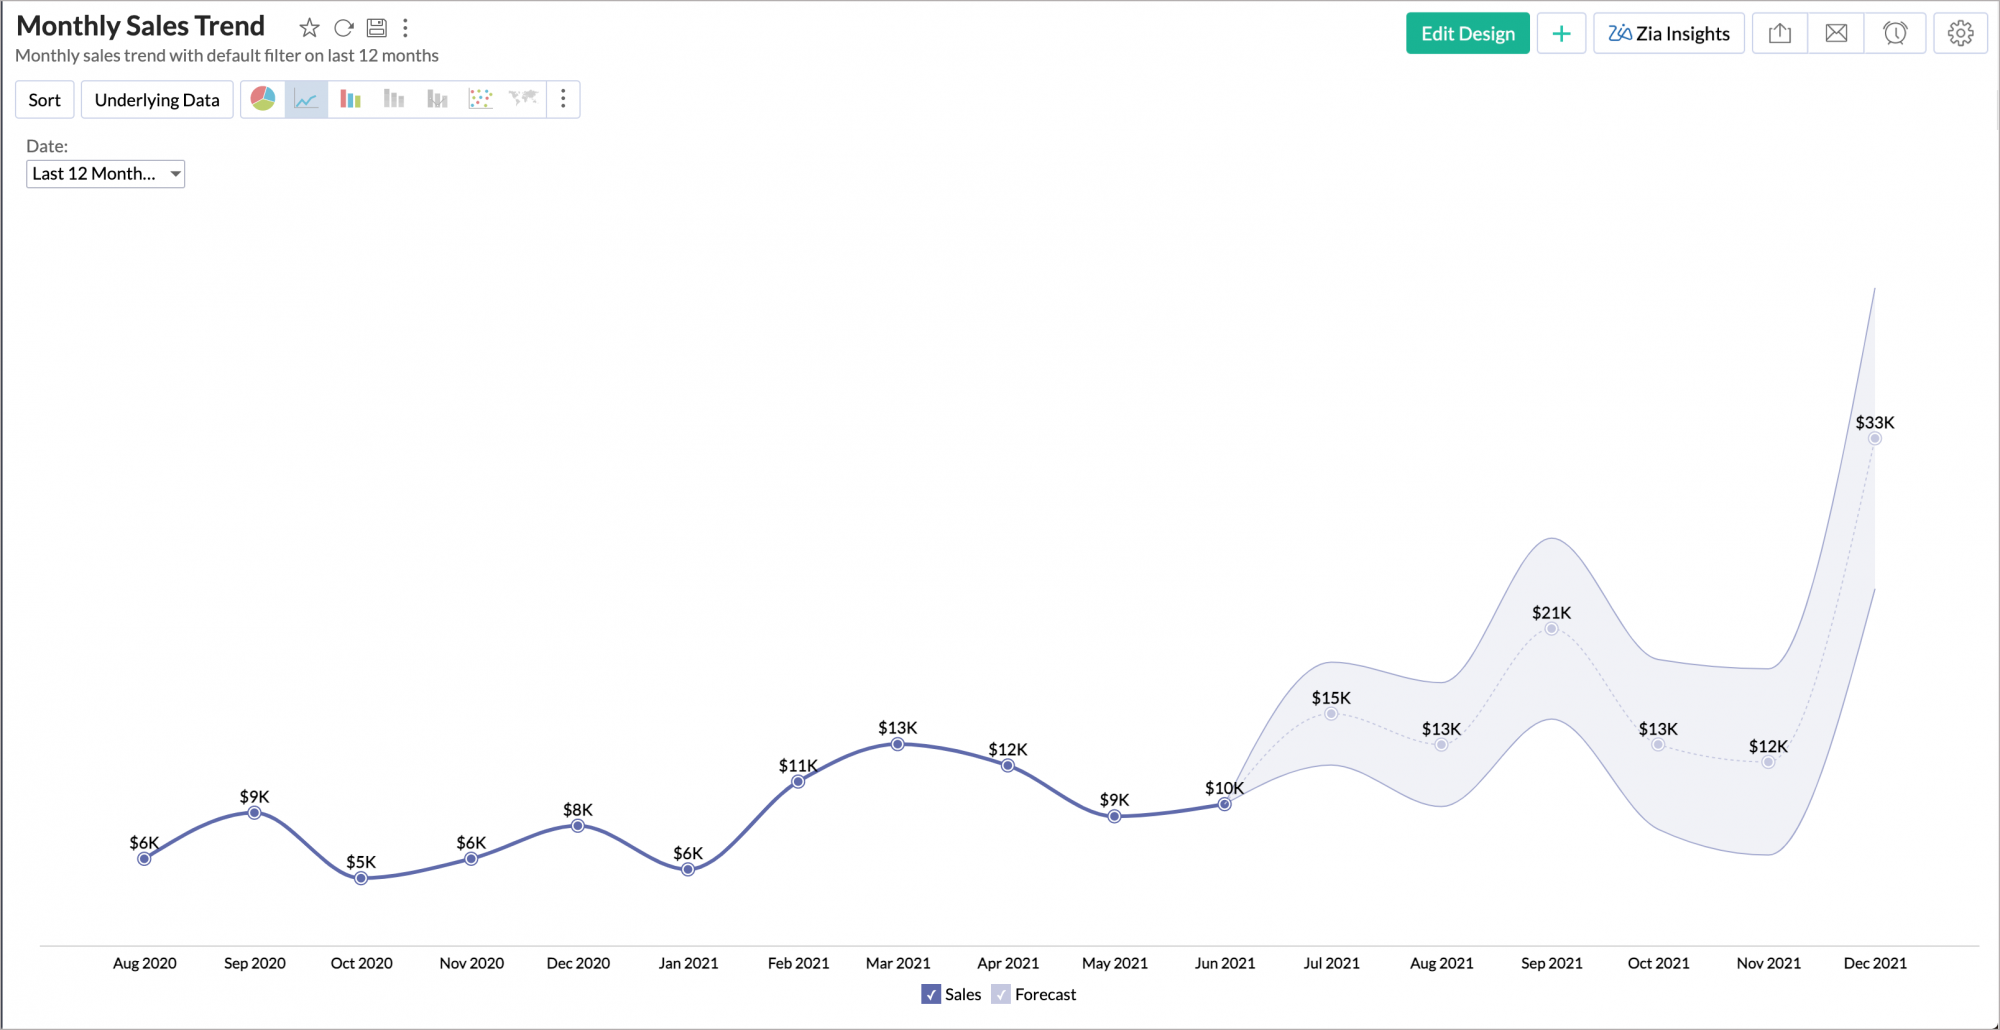Click the save (floppy disk) icon
Viewport: 2000px width, 1030px height.
[x=377, y=28]
